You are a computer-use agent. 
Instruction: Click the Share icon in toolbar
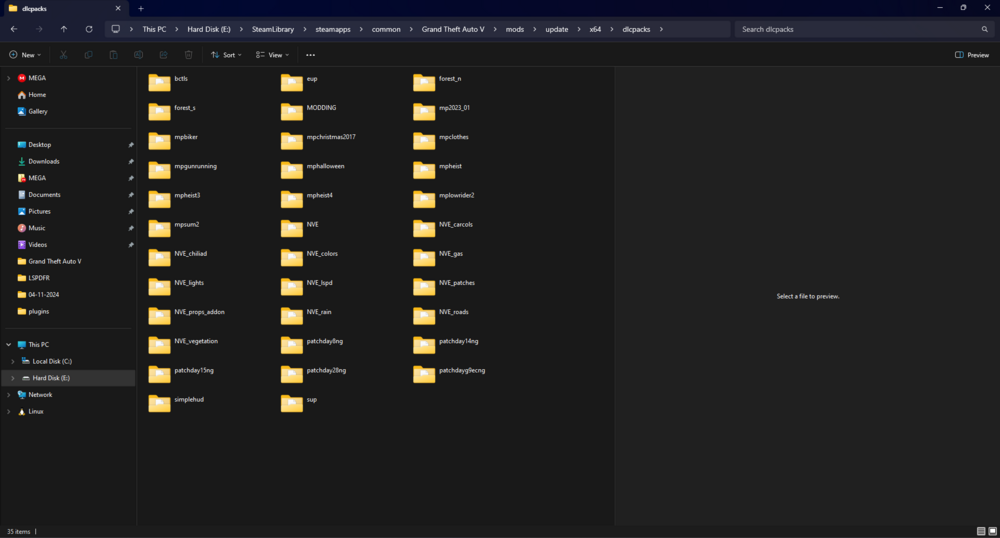click(x=163, y=55)
